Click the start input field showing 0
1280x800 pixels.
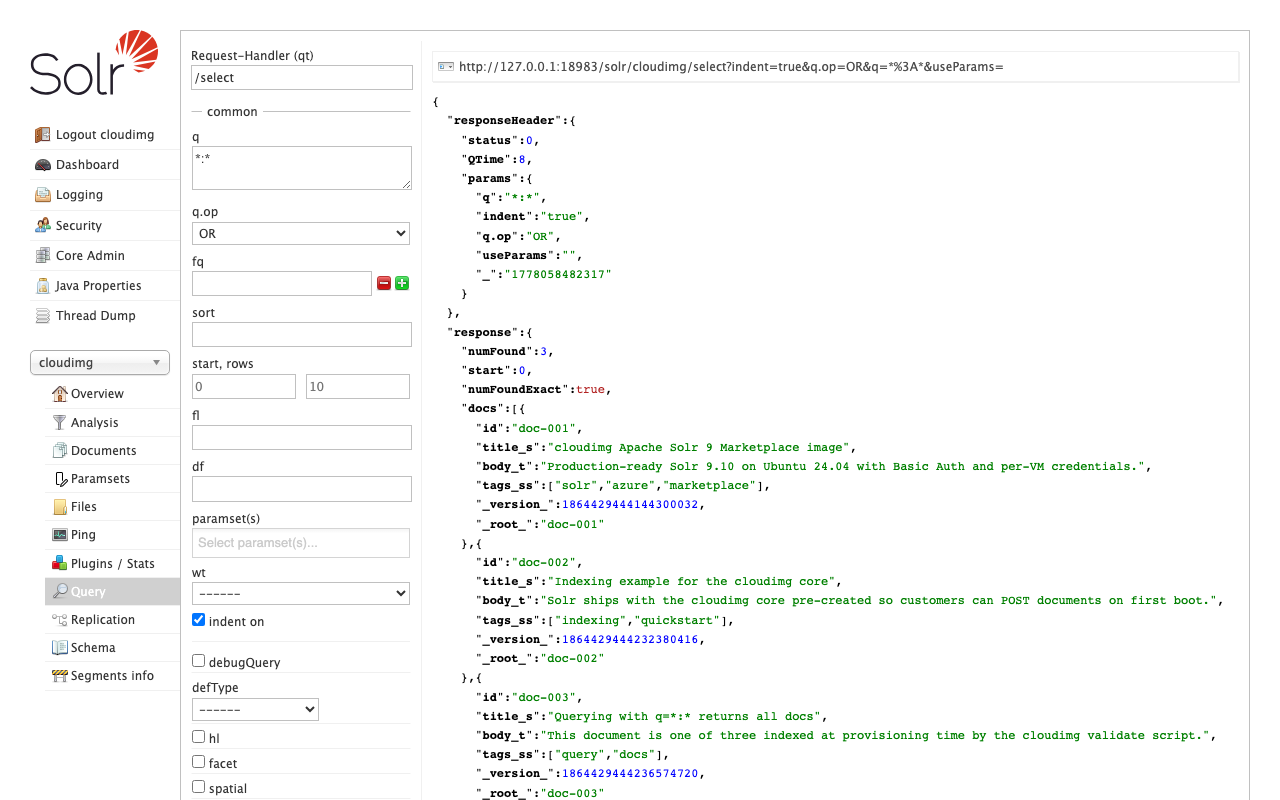click(x=244, y=386)
